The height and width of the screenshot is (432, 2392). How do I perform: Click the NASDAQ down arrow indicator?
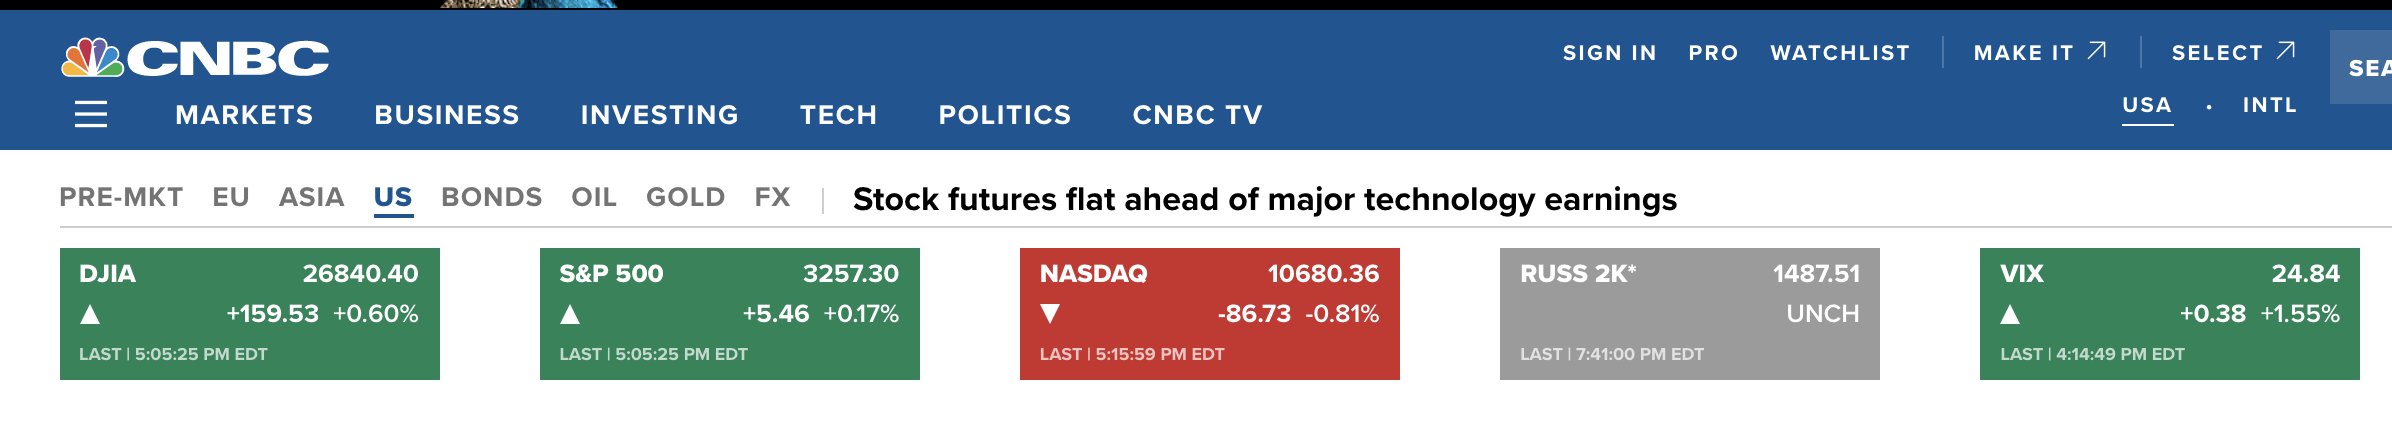(1050, 314)
